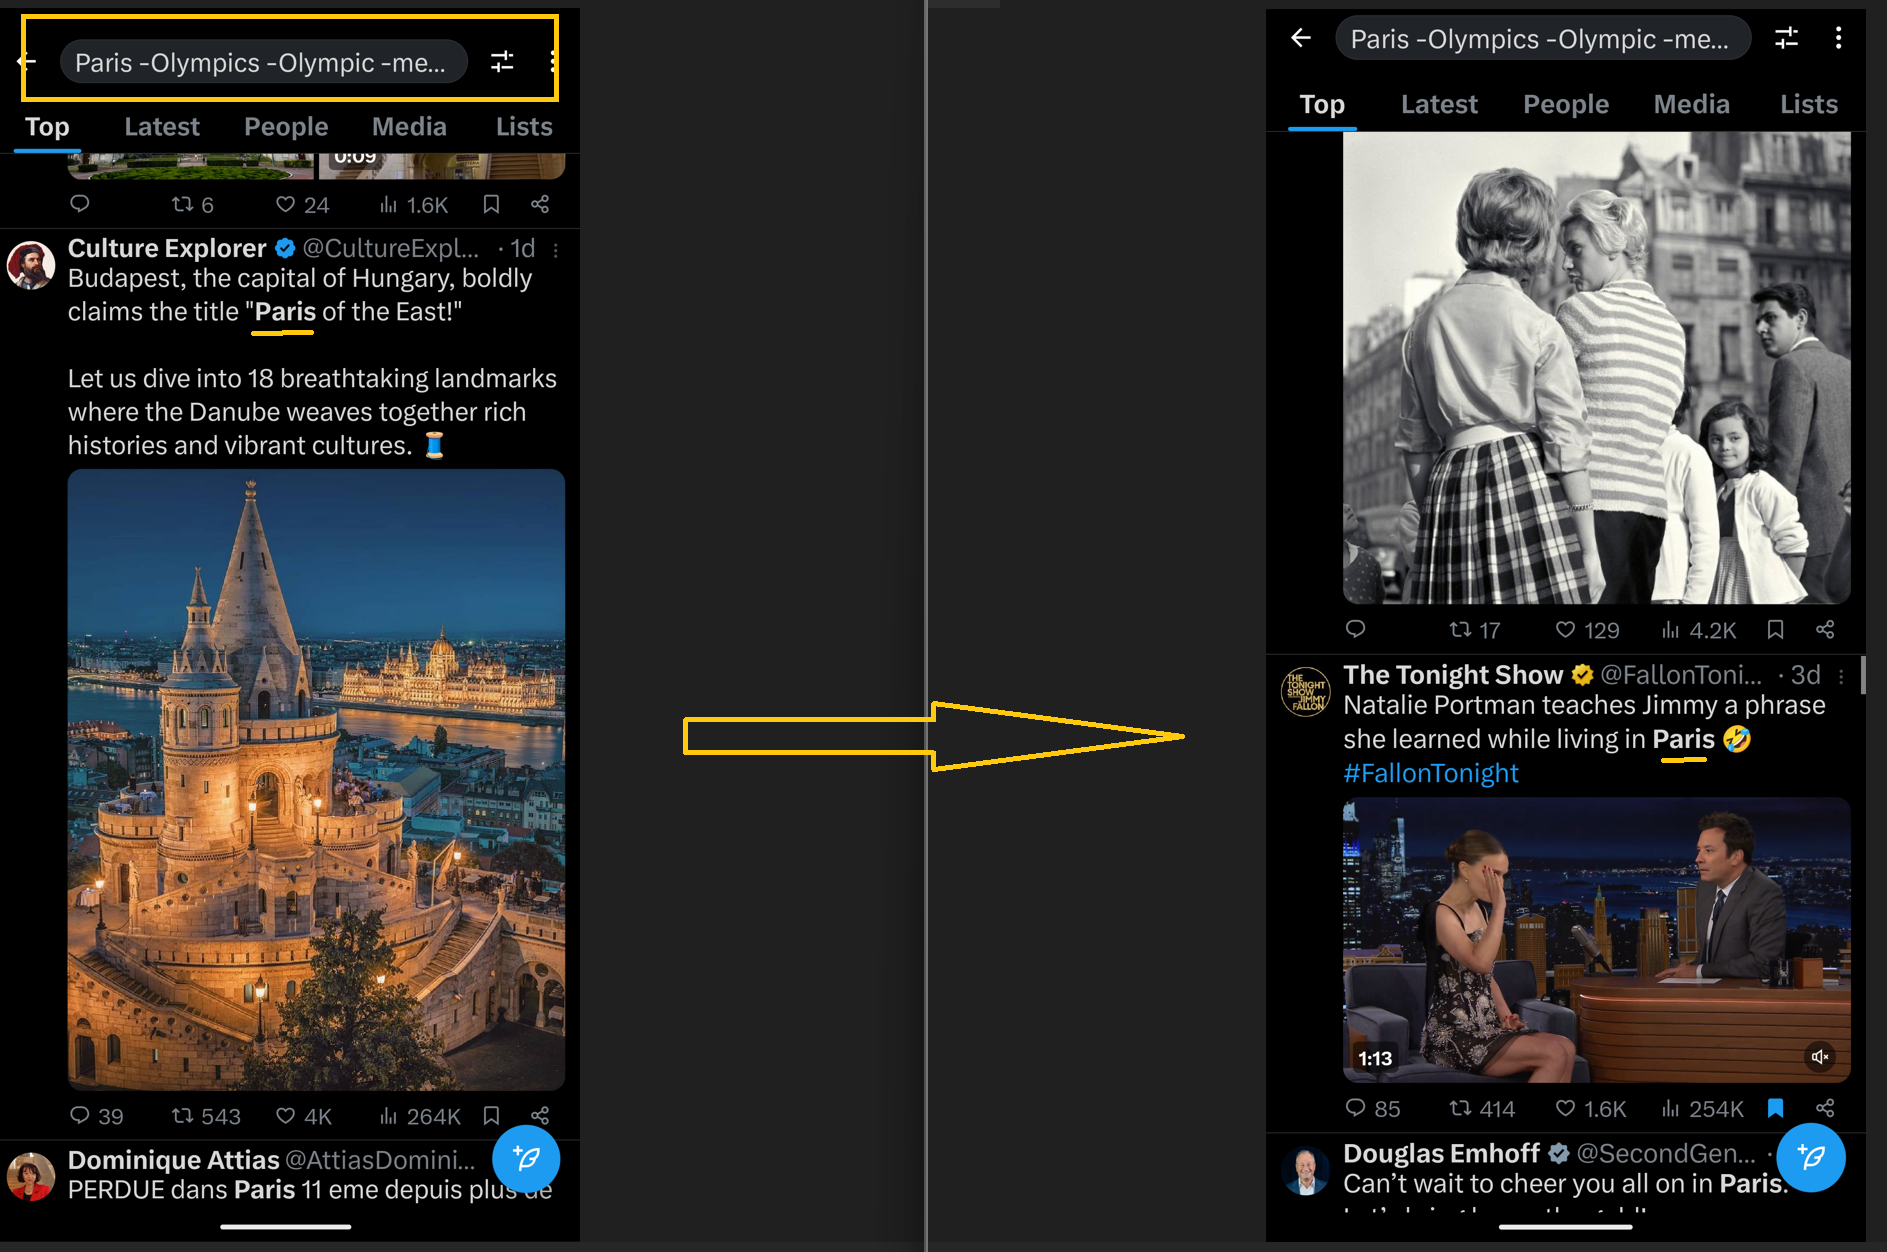Switch to Media tab on left screen
Screen dimensions: 1887x1252
tap(409, 127)
